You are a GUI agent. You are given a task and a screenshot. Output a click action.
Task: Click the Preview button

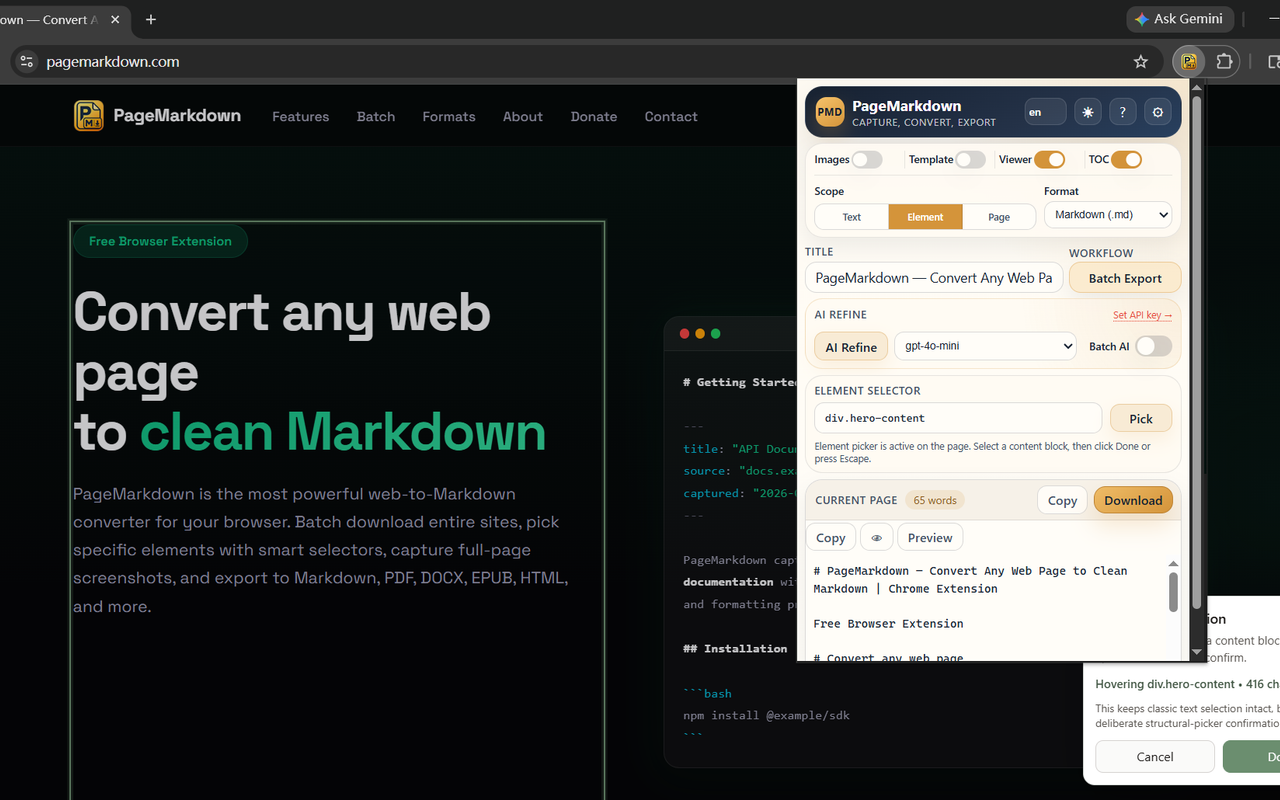(x=930, y=538)
